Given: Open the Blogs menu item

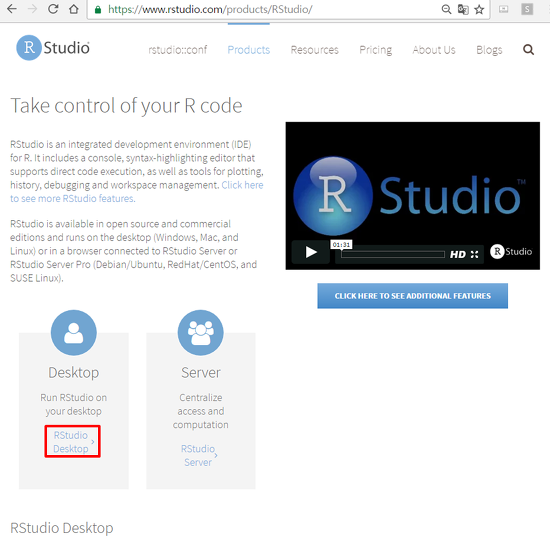Looking at the screenshot, I should click(x=489, y=50).
